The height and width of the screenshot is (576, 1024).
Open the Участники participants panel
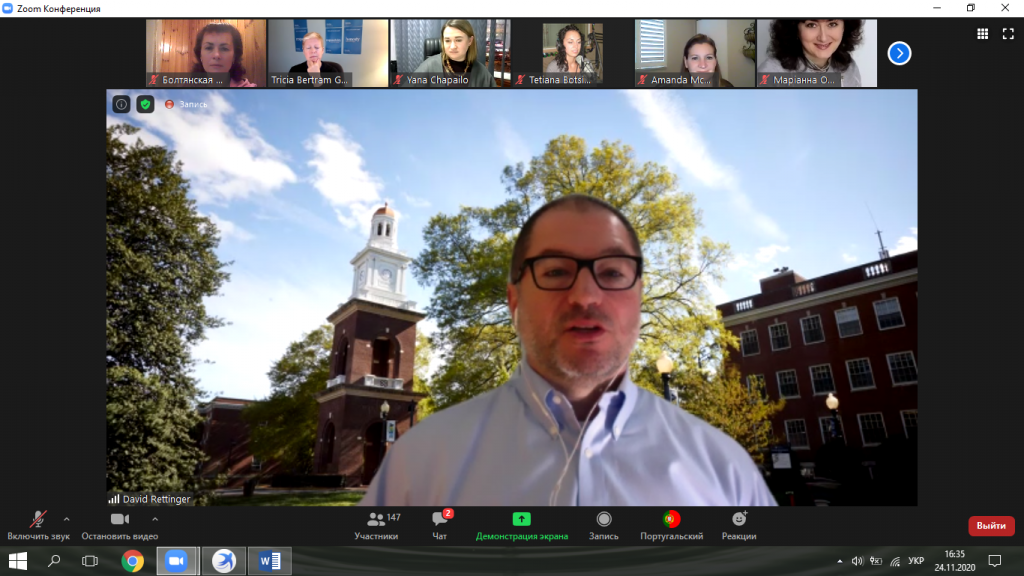point(377,526)
